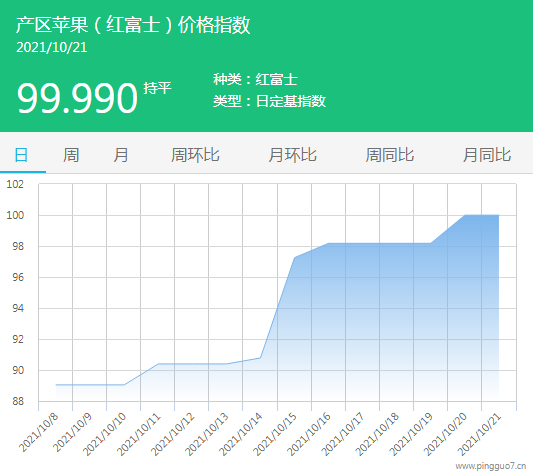Click the 2021/10/12 x-axis label
This screenshot has width=533, height=476.
coord(174,434)
